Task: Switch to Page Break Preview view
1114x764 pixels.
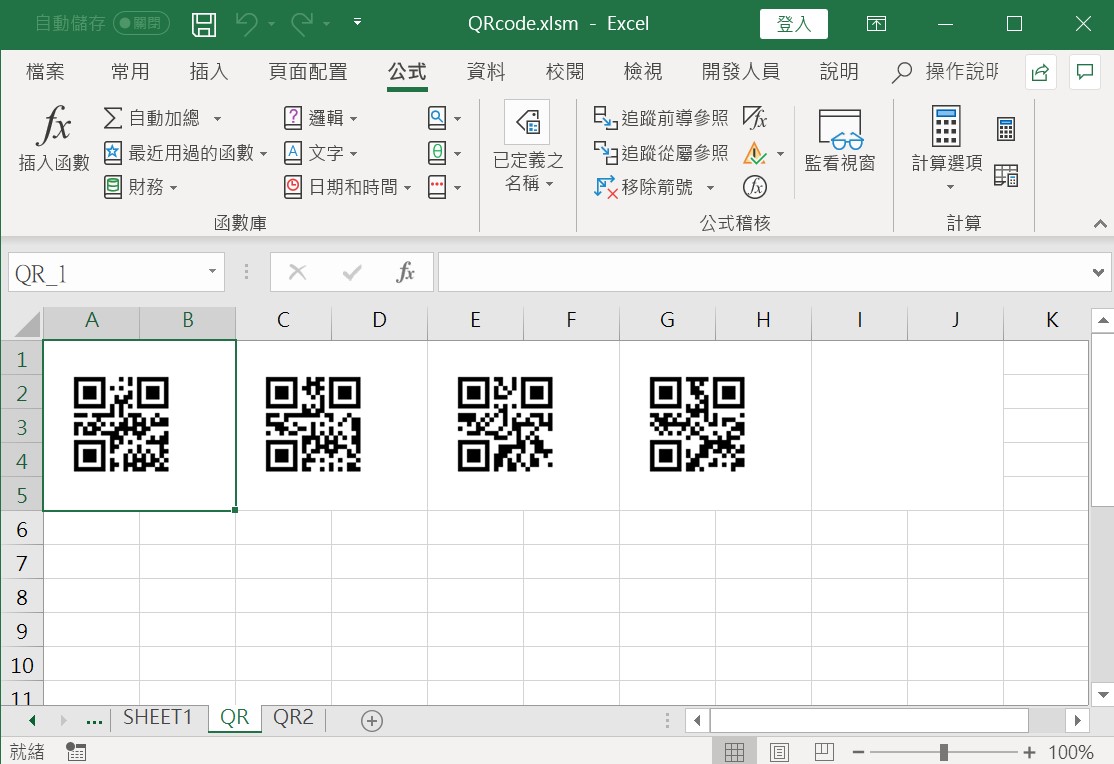Action: tap(824, 751)
